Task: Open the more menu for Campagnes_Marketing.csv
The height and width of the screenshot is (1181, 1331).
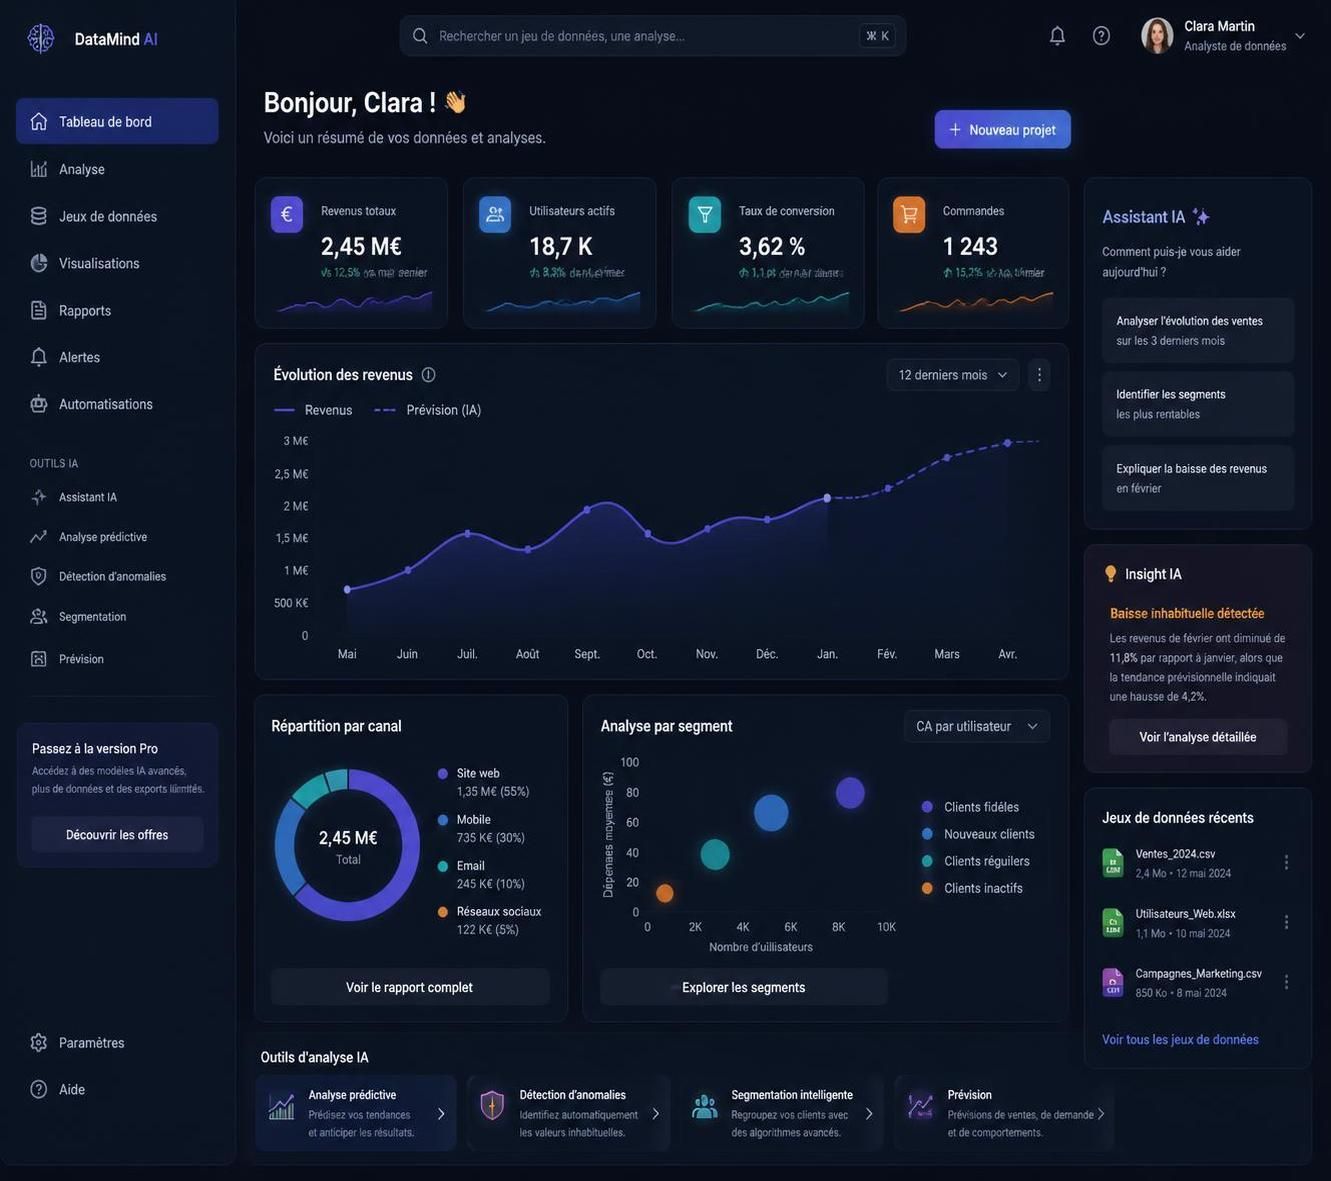Action: pos(1286,982)
